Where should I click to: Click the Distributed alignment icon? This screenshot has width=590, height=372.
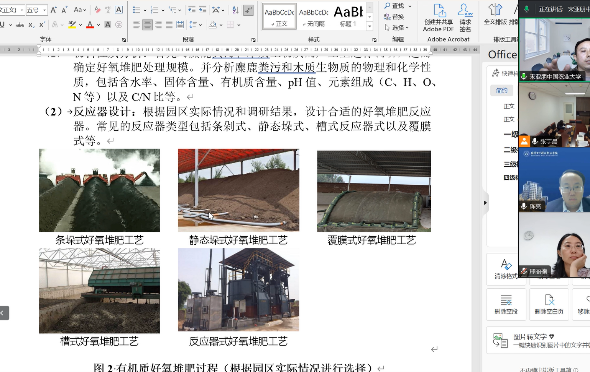pyautogui.click(x=180, y=25)
